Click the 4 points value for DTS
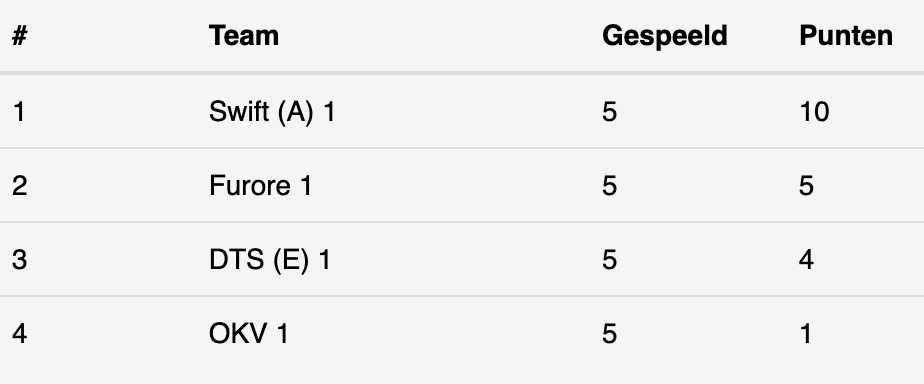Viewport: 924px width, 384px height. (806, 260)
